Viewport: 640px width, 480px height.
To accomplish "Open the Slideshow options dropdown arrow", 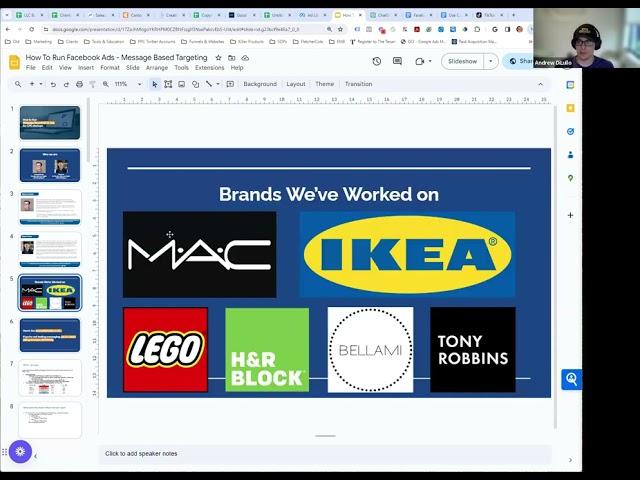I will tap(491, 61).
